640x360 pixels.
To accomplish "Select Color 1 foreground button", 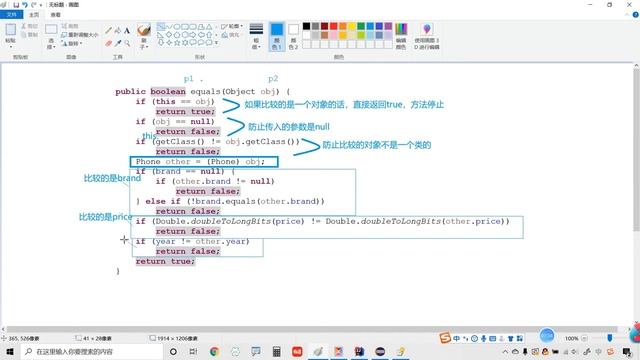I will [x=276, y=36].
